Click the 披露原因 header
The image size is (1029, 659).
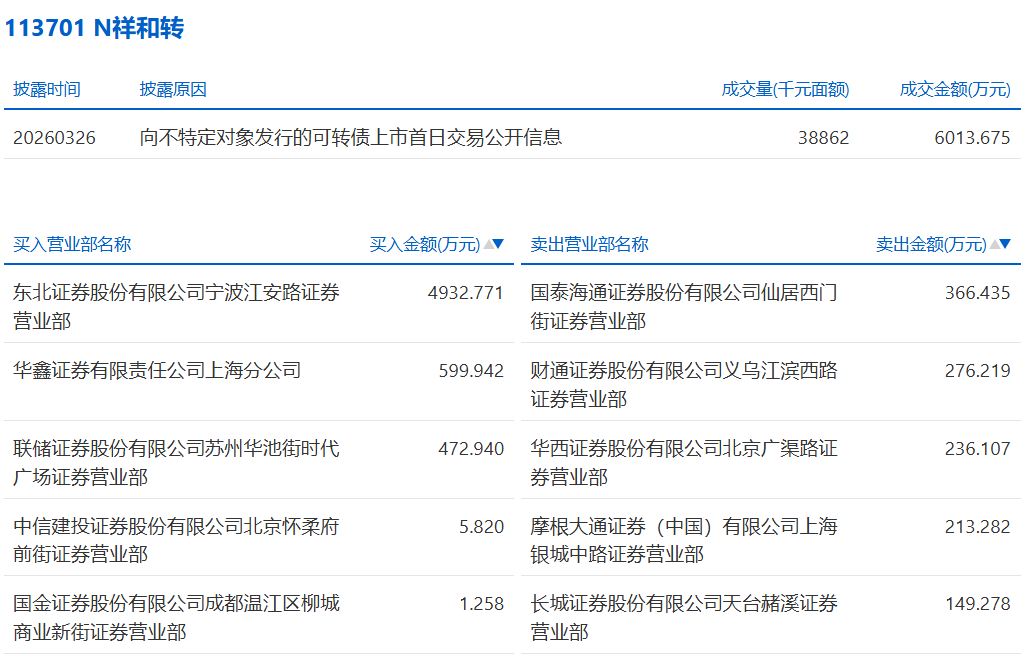click(x=173, y=89)
